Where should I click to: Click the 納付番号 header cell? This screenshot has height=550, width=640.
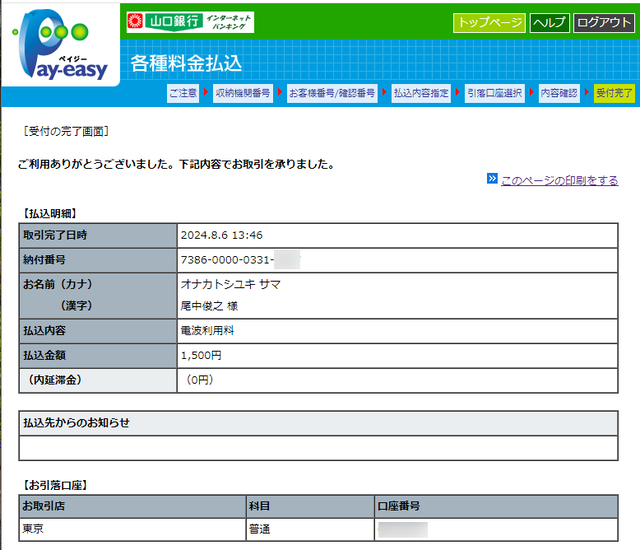tap(98, 260)
